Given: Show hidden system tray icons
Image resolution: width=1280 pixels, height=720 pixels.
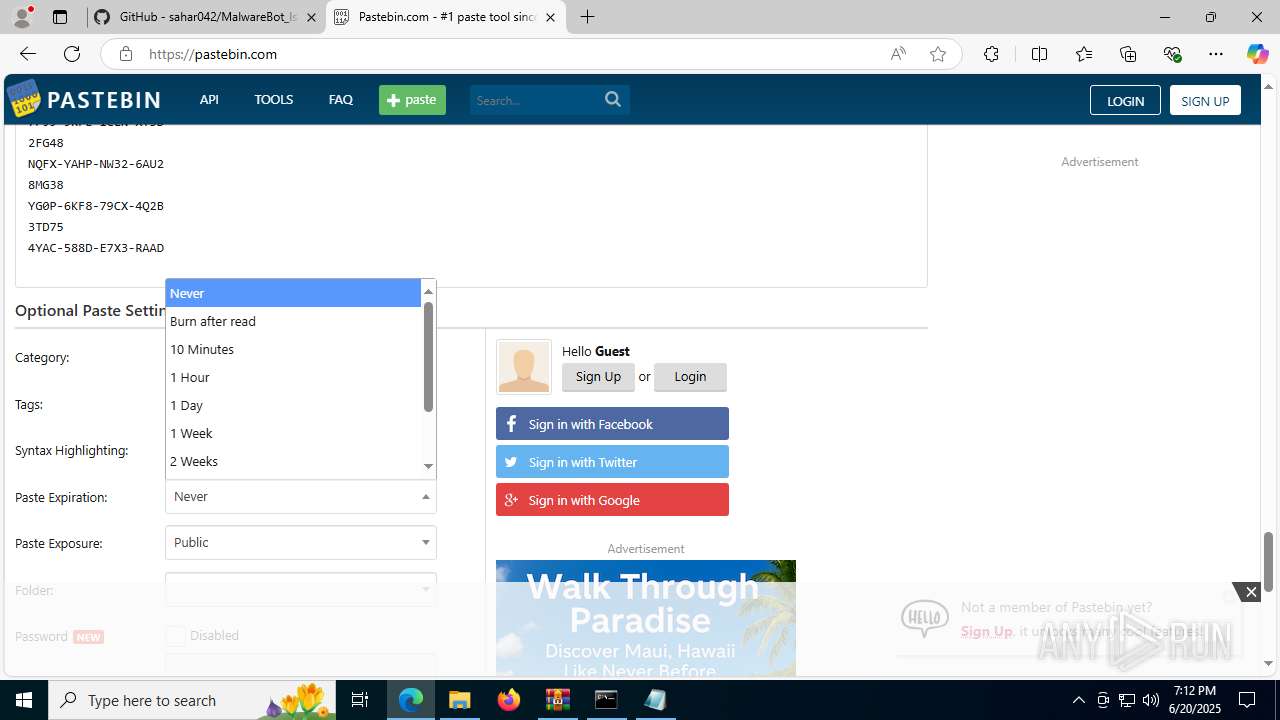Looking at the screenshot, I should (1078, 700).
